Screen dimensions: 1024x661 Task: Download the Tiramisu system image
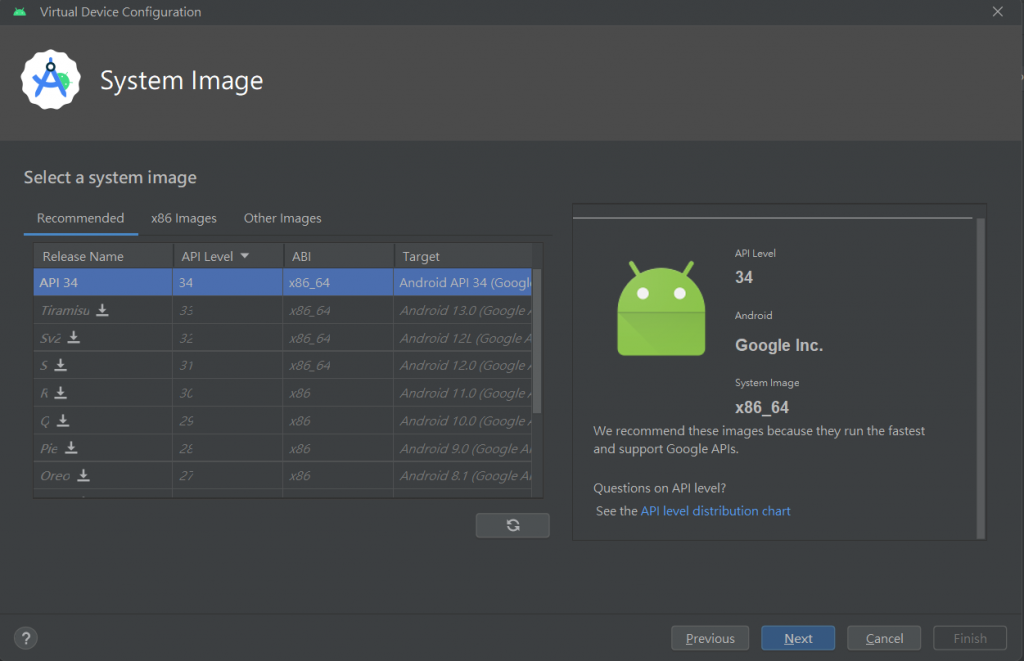coord(103,310)
